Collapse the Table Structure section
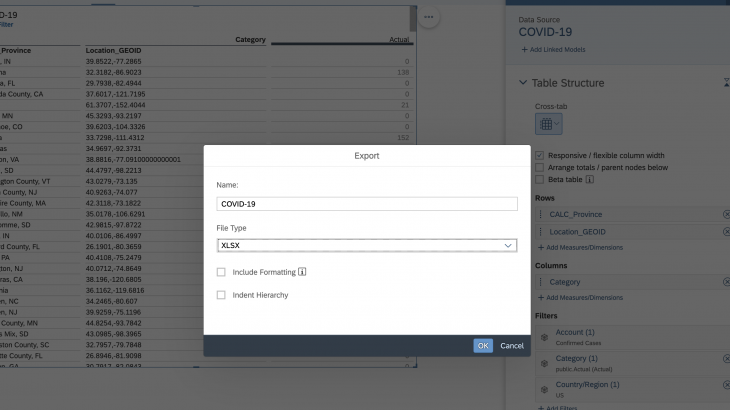This screenshot has height=410, width=730. (x=523, y=82)
